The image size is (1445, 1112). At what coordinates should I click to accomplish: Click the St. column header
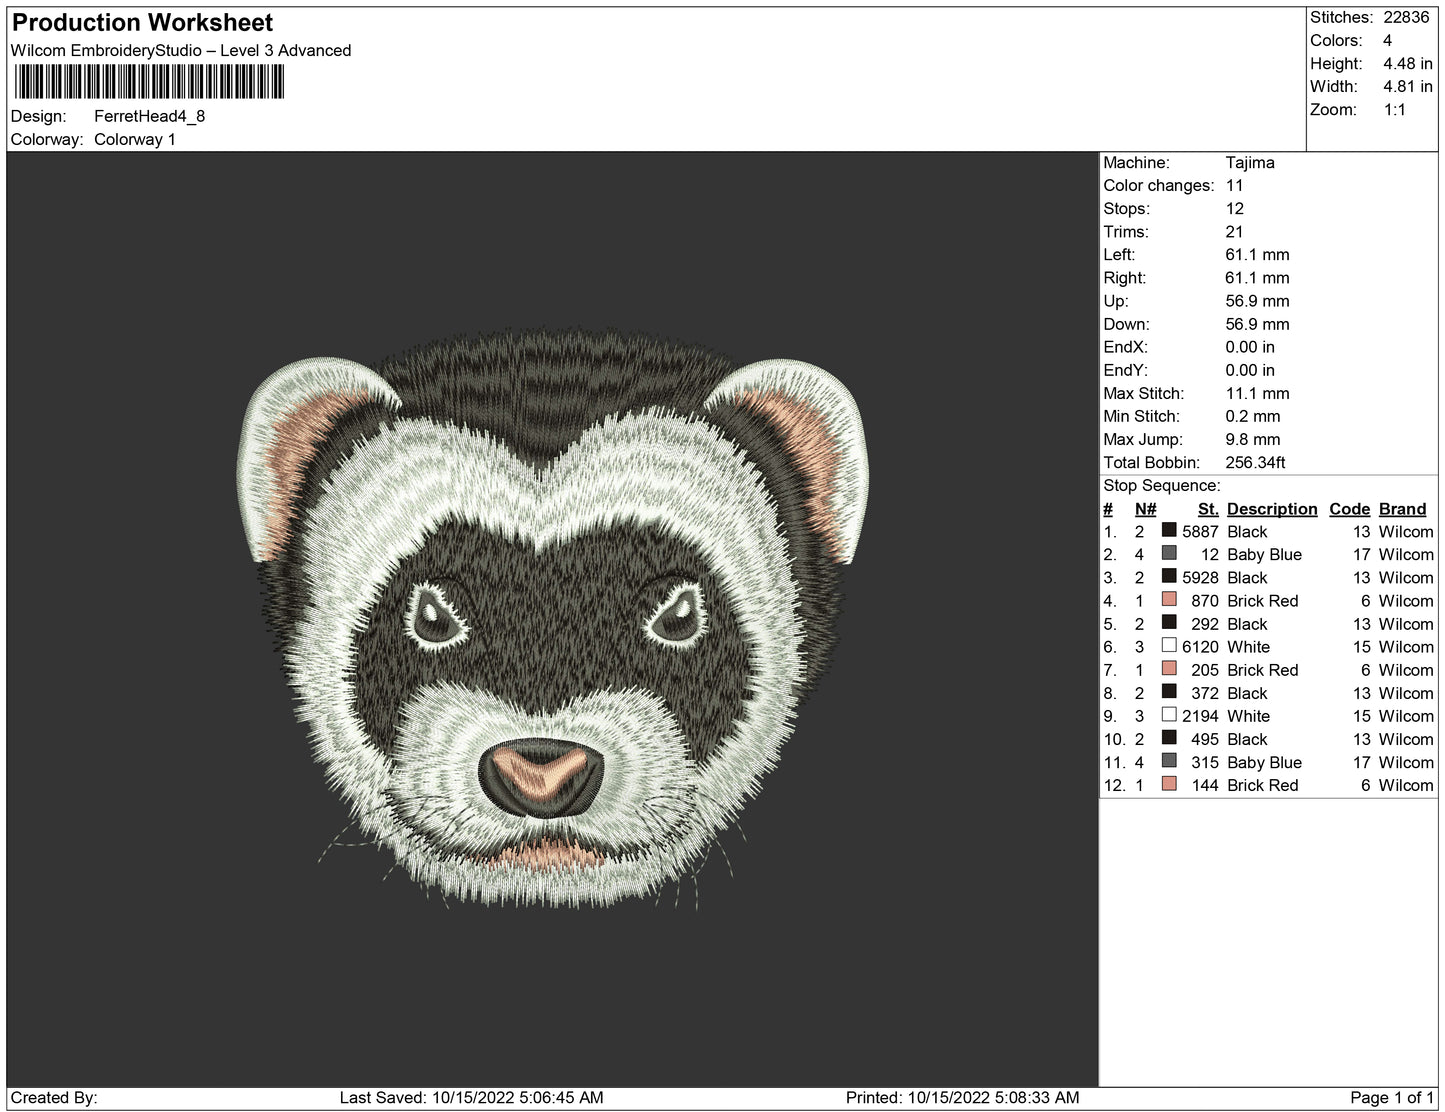[1207, 509]
